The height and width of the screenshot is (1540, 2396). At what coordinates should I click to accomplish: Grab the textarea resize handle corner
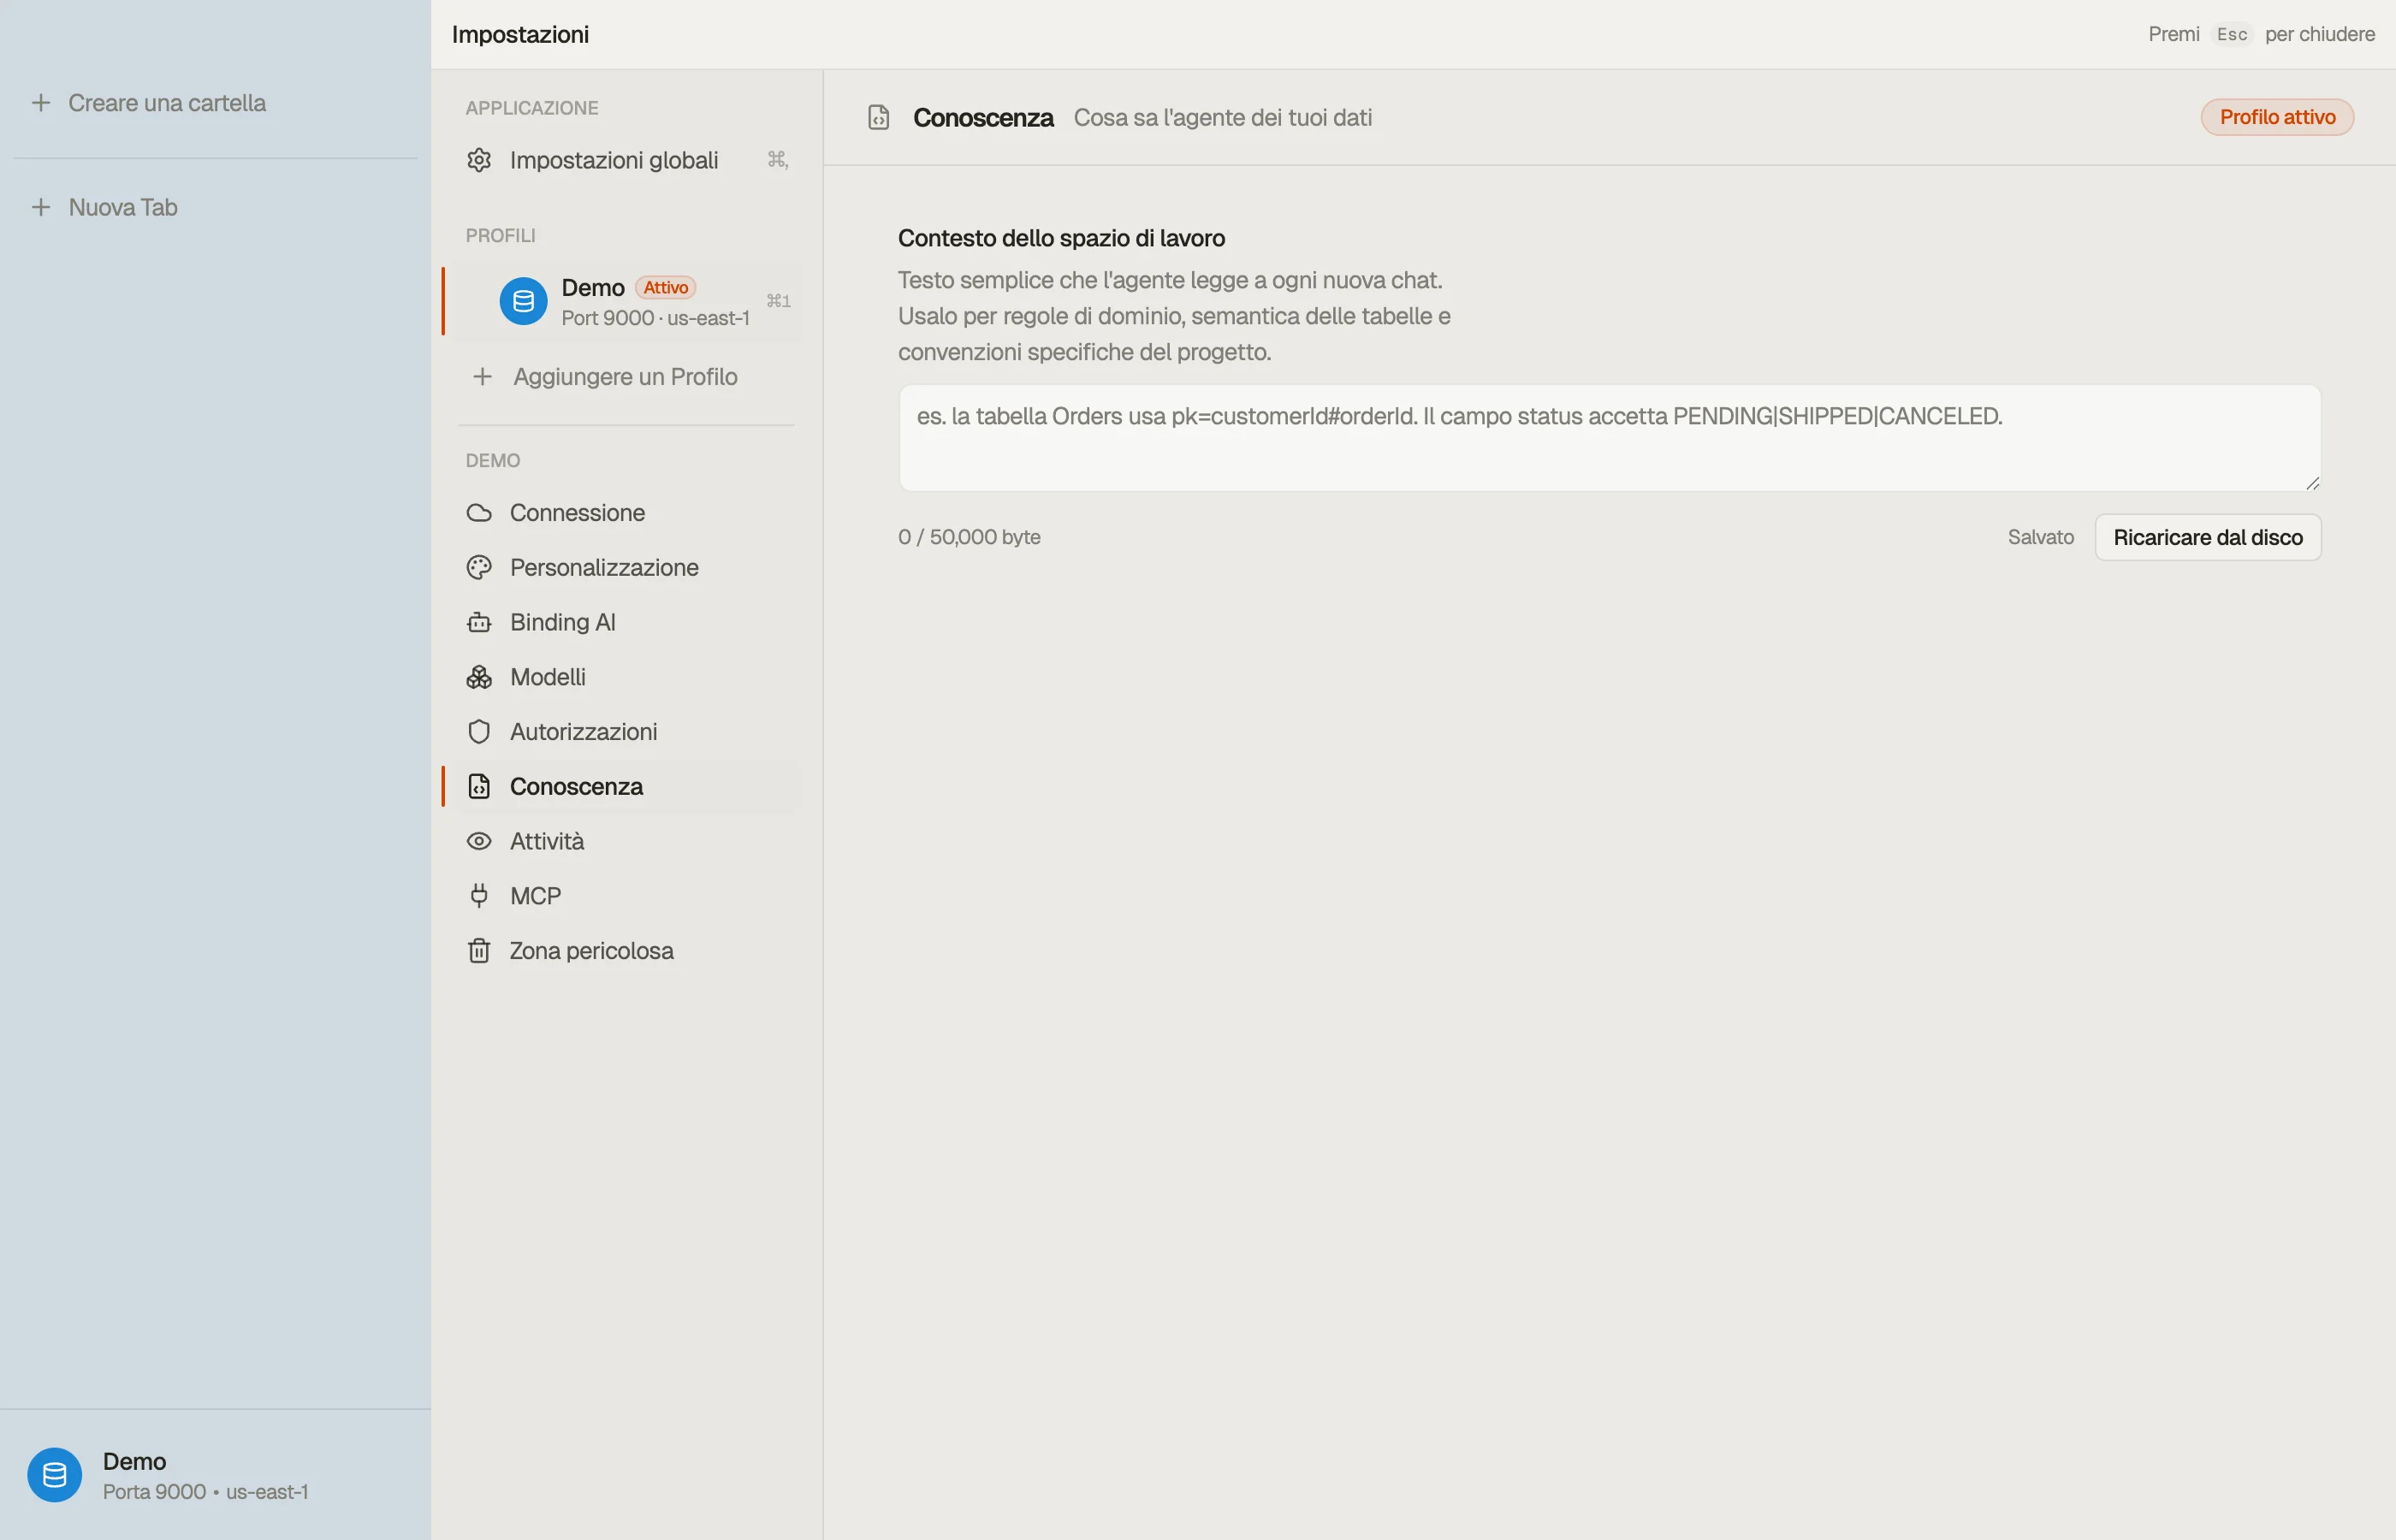click(x=2313, y=483)
